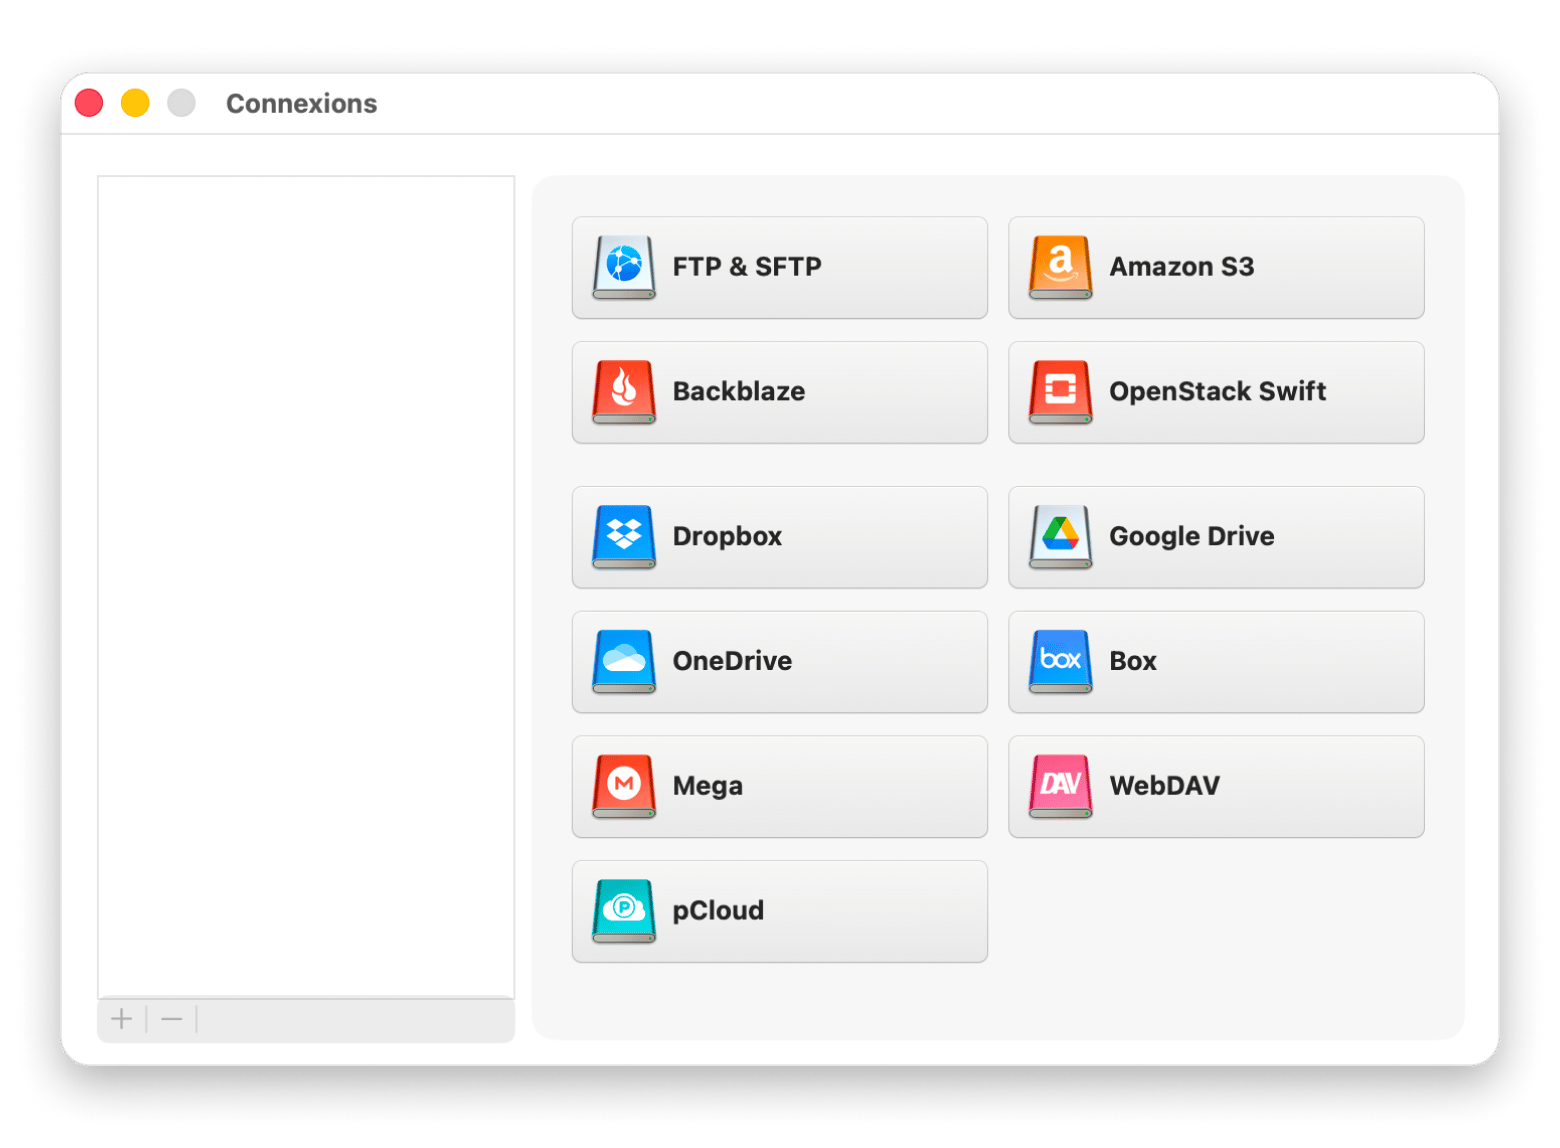Select the Mega connection option
1560x1148 pixels.
tap(779, 786)
